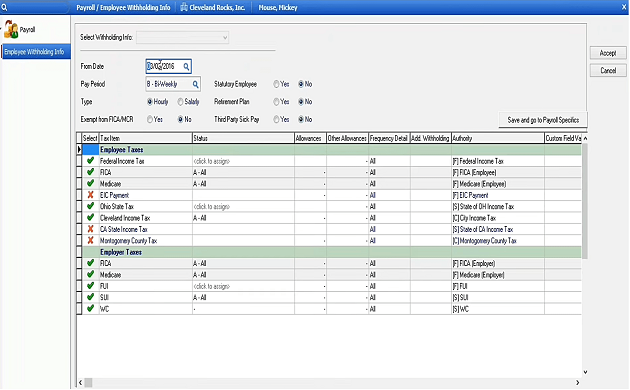Toggle the green check for Ohio State Tax
Image resolution: width=630 pixels, height=390 pixels.
90,206
